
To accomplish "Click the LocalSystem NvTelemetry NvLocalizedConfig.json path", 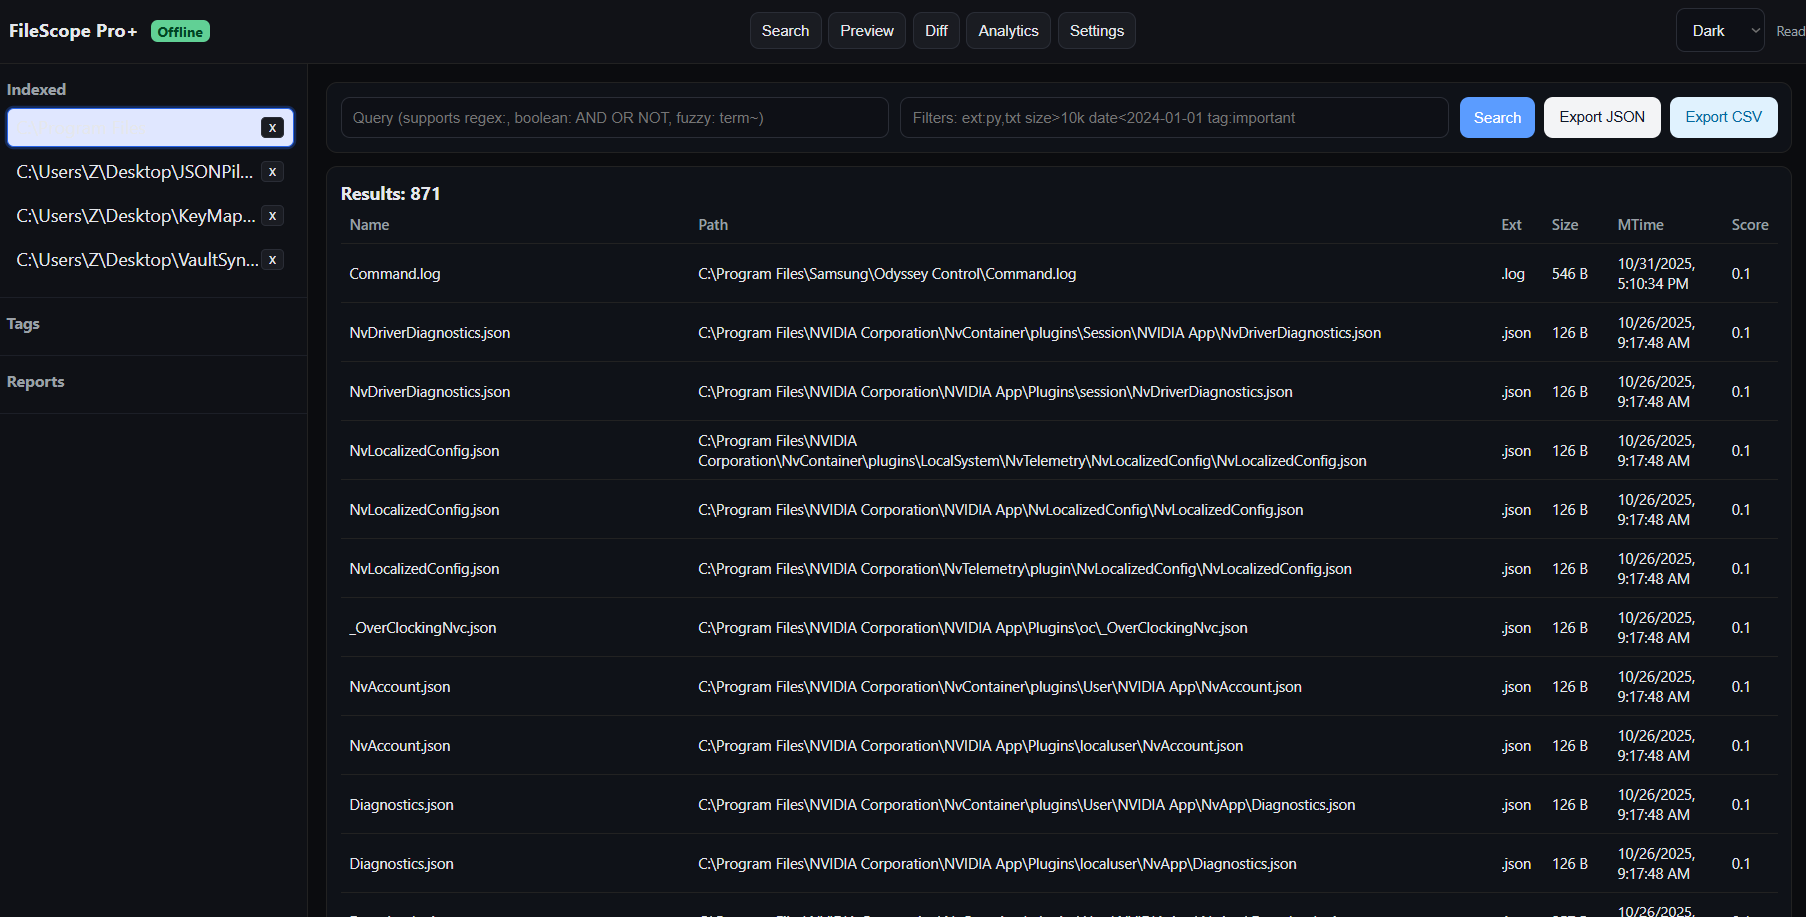I will (1032, 451).
